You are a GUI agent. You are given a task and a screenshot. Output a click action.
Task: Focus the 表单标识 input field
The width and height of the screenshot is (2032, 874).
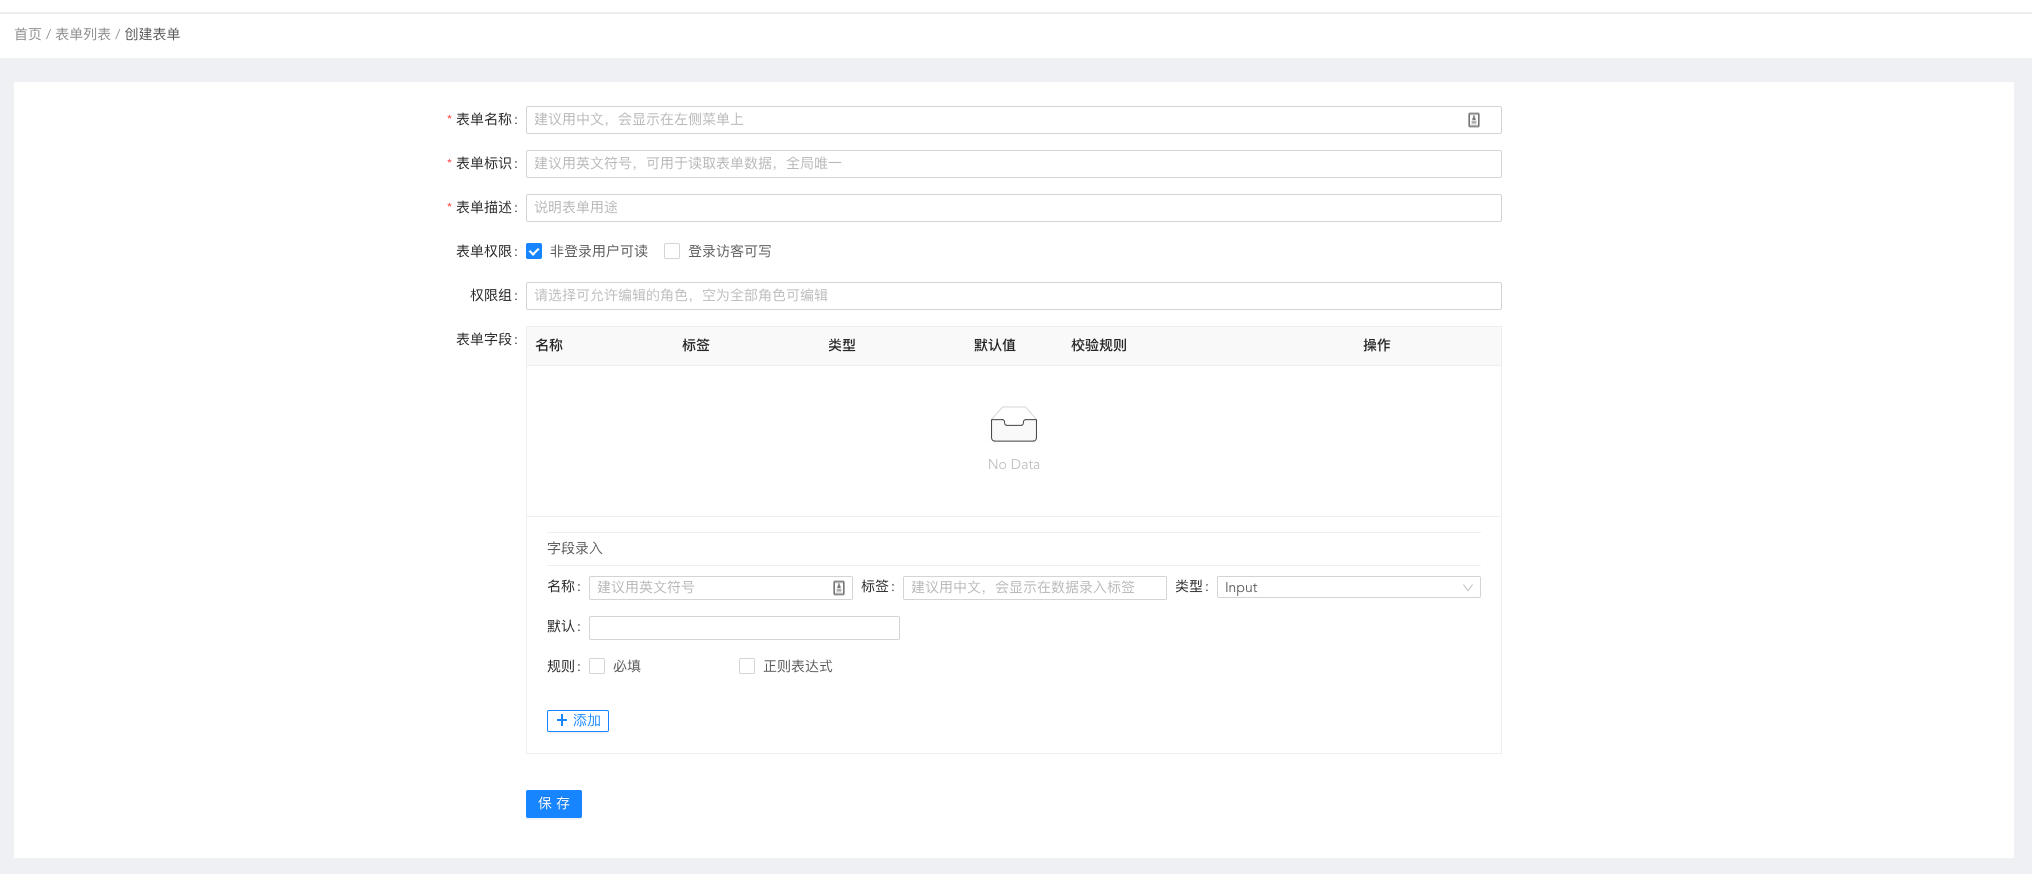click(1013, 163)
